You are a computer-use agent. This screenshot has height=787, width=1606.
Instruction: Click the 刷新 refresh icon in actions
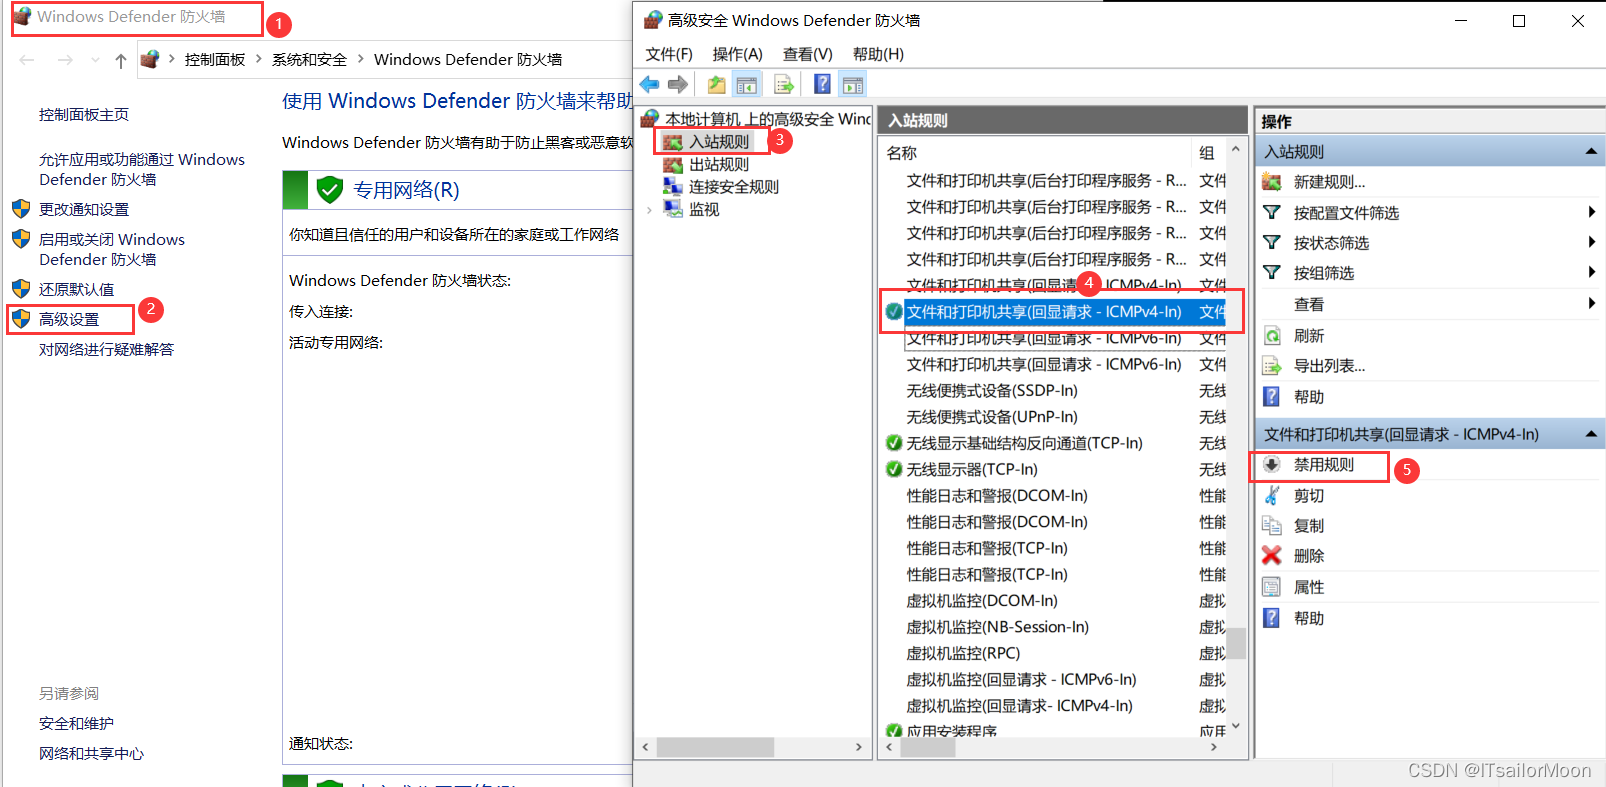coord(1272,336)
